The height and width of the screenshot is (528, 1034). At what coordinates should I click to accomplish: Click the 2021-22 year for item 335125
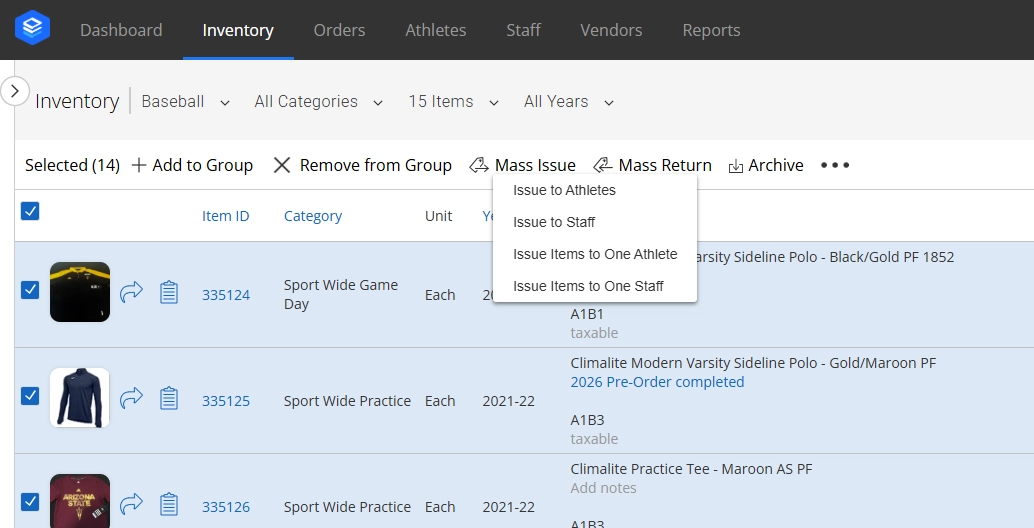(508, 401)
